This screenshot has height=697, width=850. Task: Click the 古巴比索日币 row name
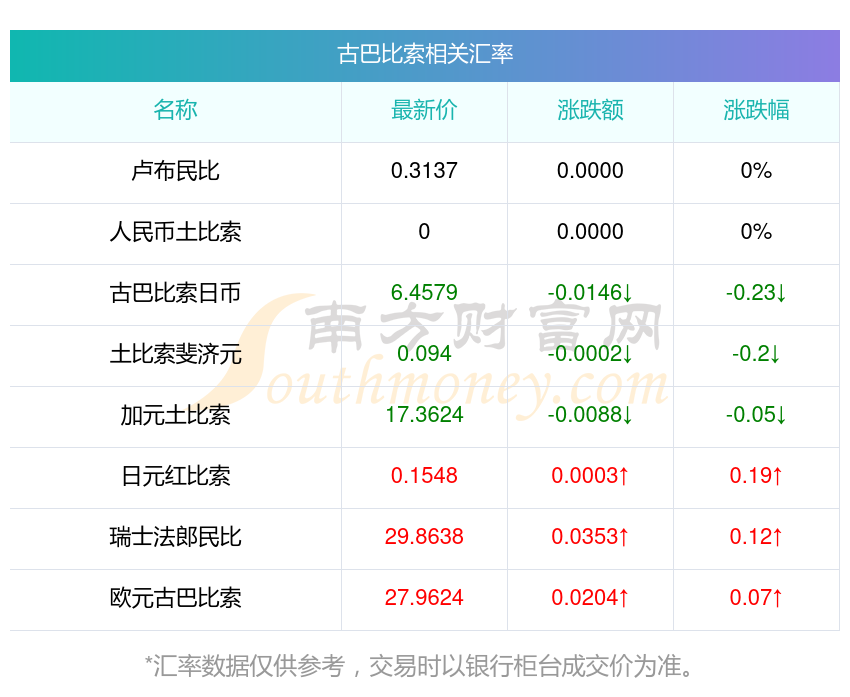(175, 293)
